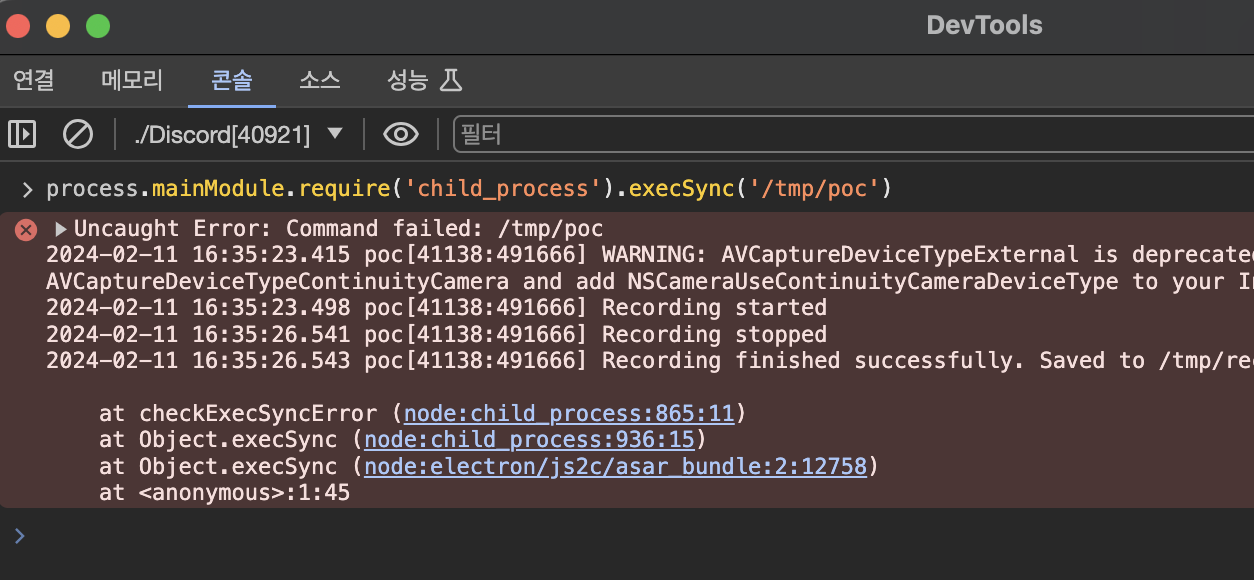This screenshot has width=1254, height=580.
Task: Expand the Uncaught Error disclosure triangle
Action: click(61, 229)
